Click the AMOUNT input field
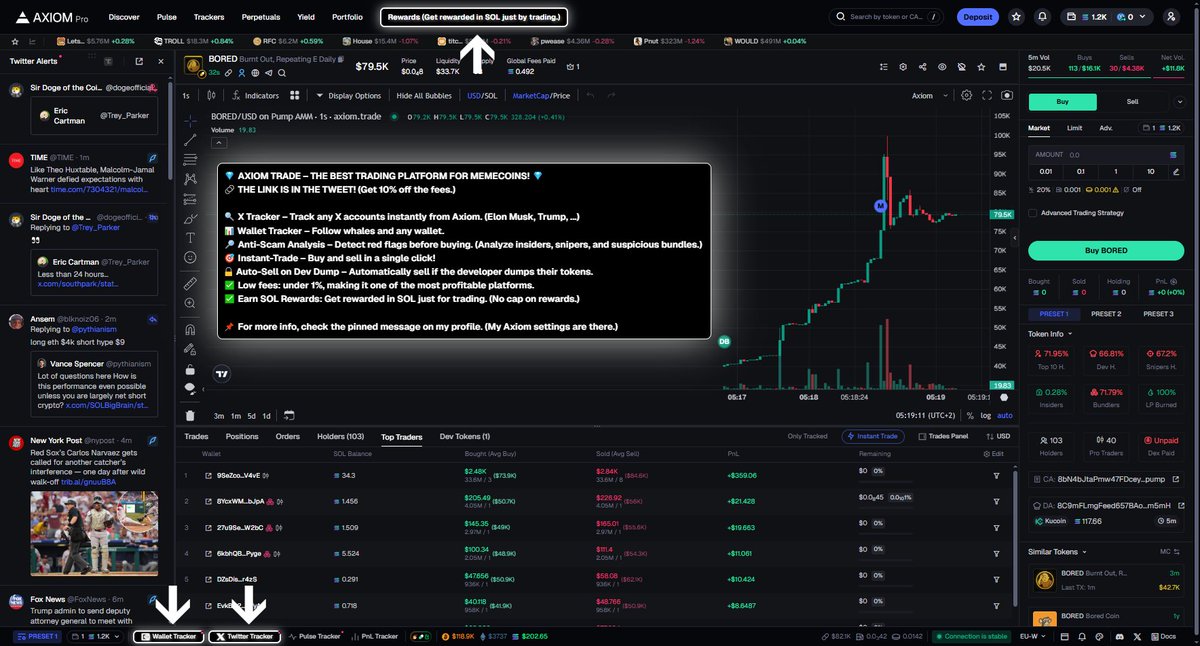Image resolution: width=1200 pixels, height=646 pixels. pyautogui.click(x=1106, y=155)
